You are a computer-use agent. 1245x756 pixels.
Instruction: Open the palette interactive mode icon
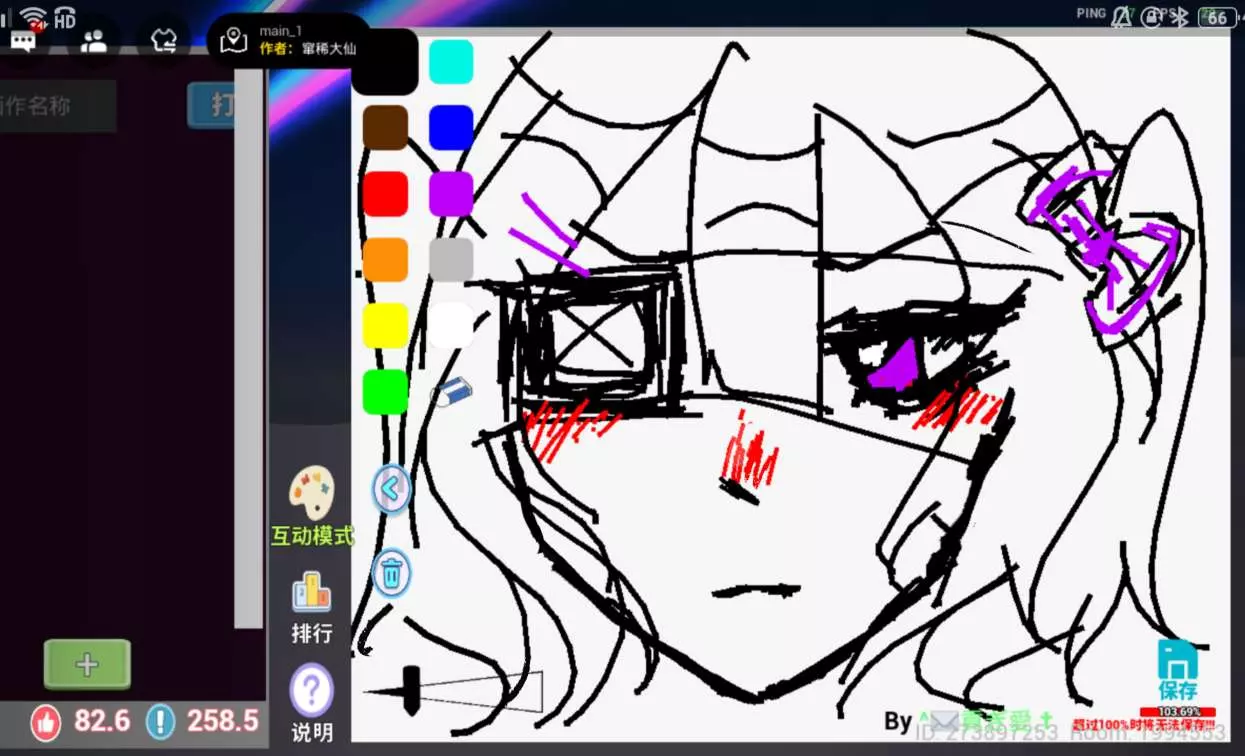point(311,493)
